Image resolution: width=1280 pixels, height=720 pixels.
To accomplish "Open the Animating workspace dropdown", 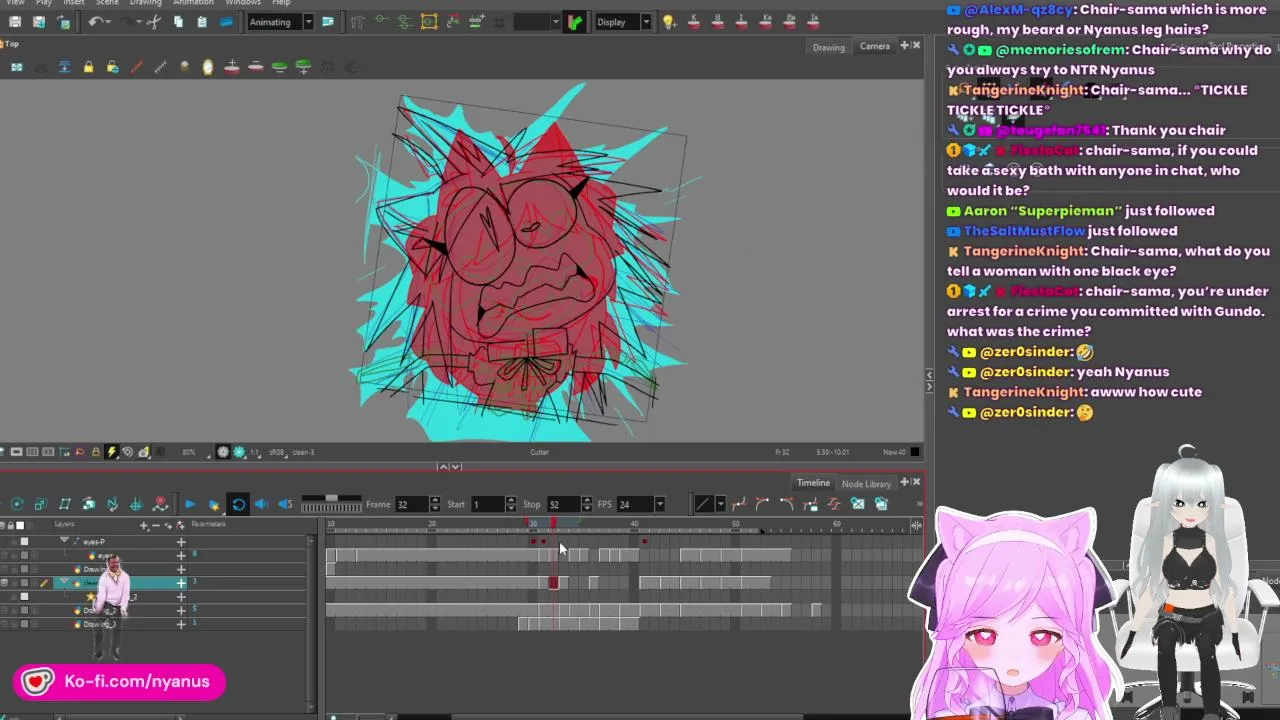I will click(x=308, y=22).
